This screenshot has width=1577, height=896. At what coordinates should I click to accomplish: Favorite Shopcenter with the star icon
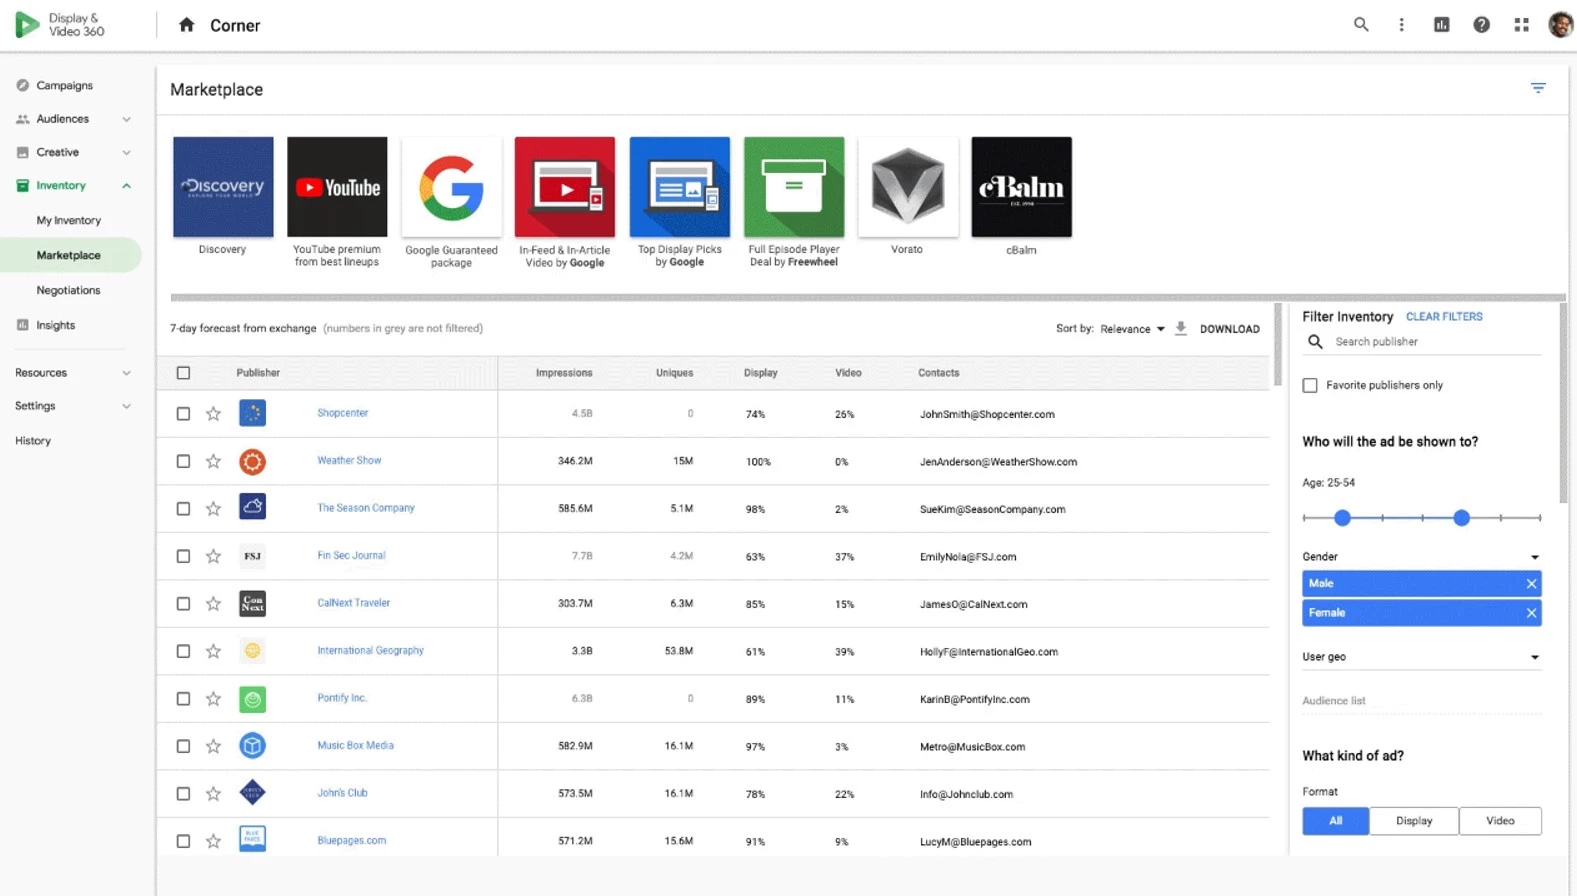(x=213, y=413)
